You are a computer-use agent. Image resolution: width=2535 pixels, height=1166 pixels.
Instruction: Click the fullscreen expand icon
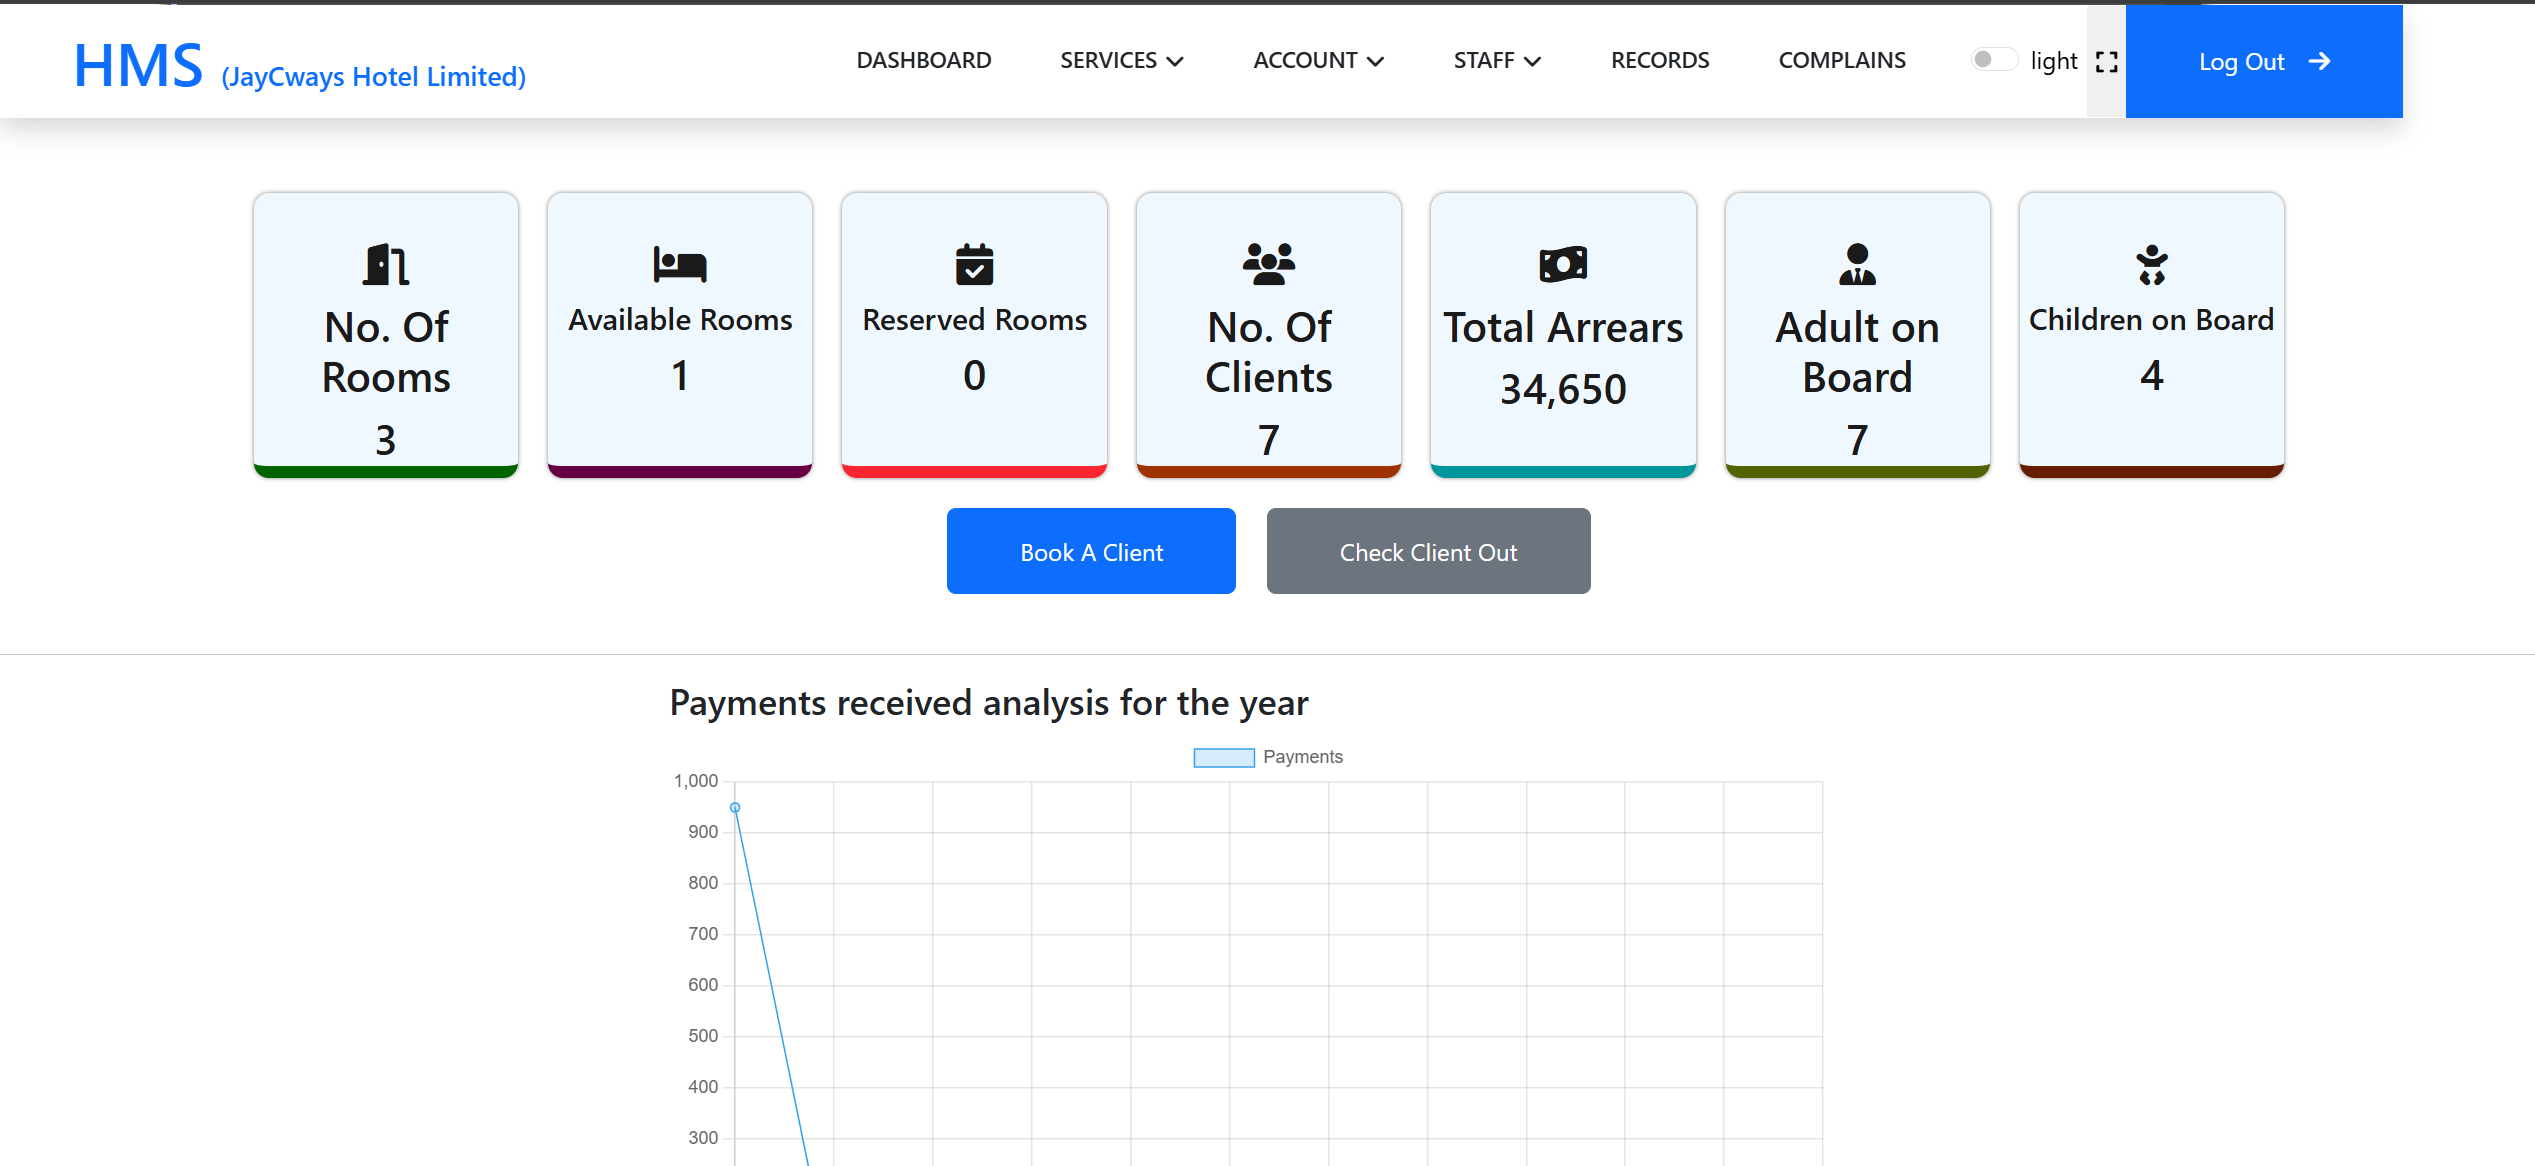(2107, 62)
